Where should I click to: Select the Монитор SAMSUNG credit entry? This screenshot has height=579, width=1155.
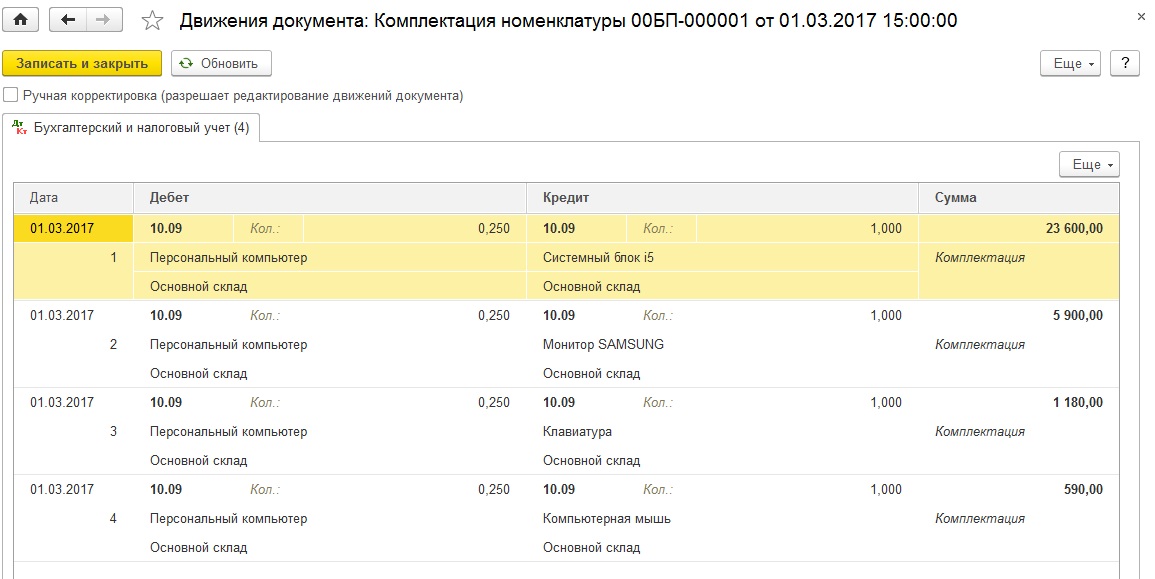[603, 344]
